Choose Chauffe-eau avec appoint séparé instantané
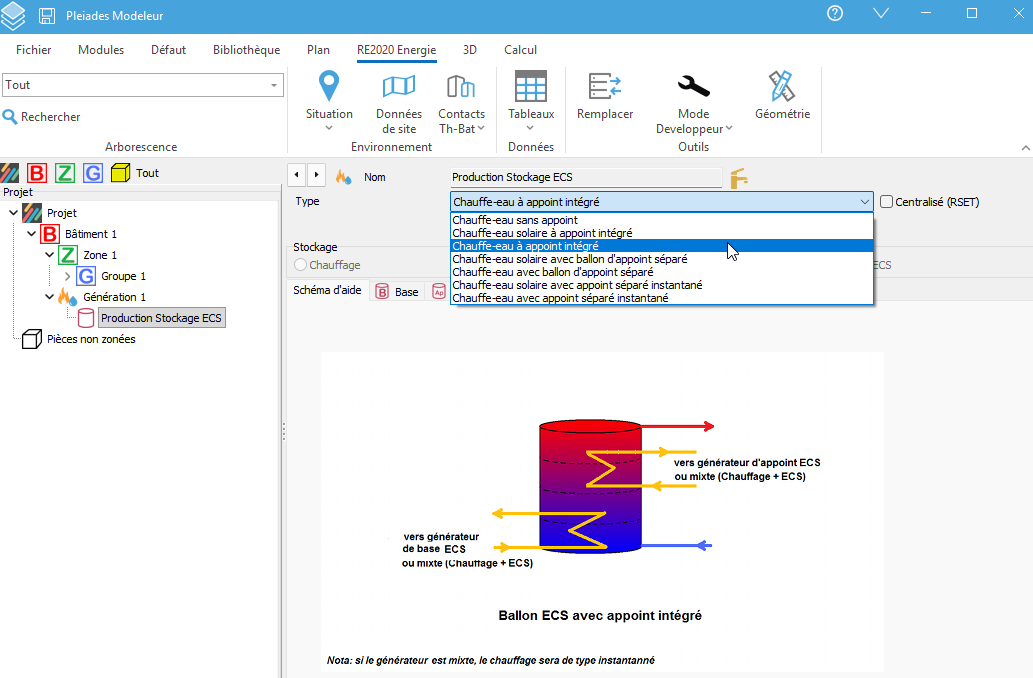Image resolution: width=1033 pixels, height=678 pixels. (x=661, y=298)
